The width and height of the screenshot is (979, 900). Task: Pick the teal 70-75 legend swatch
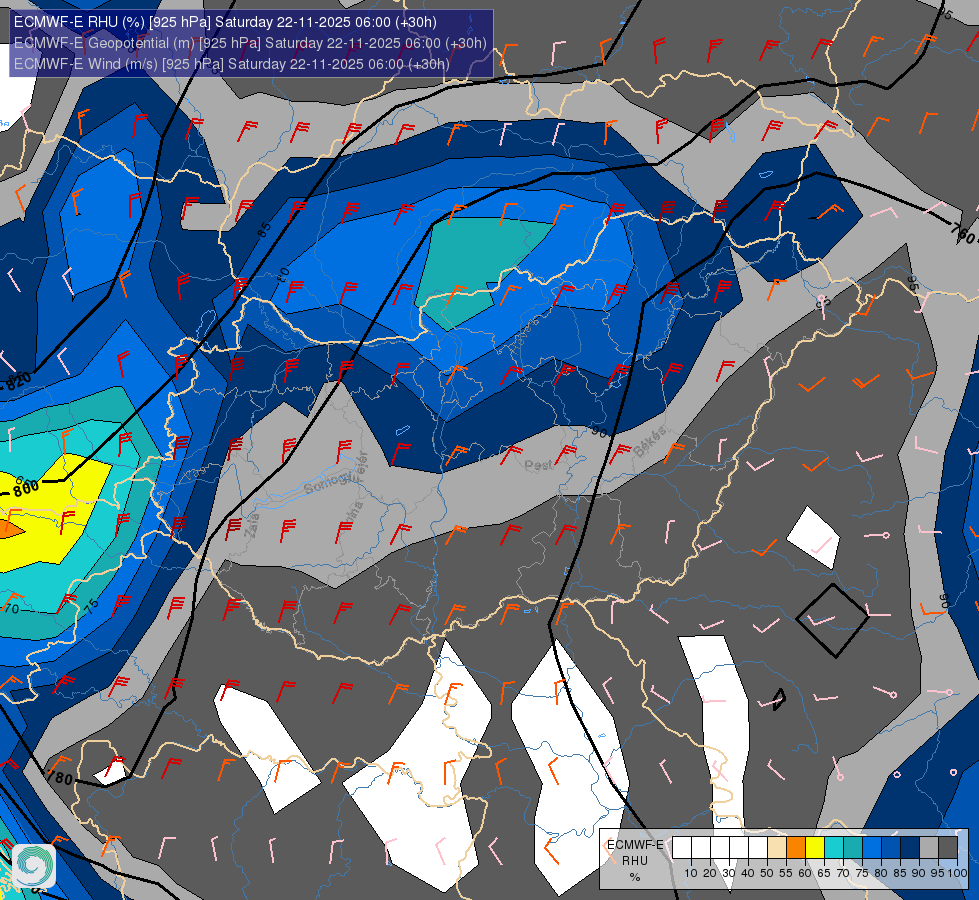[x=853, y=847]
